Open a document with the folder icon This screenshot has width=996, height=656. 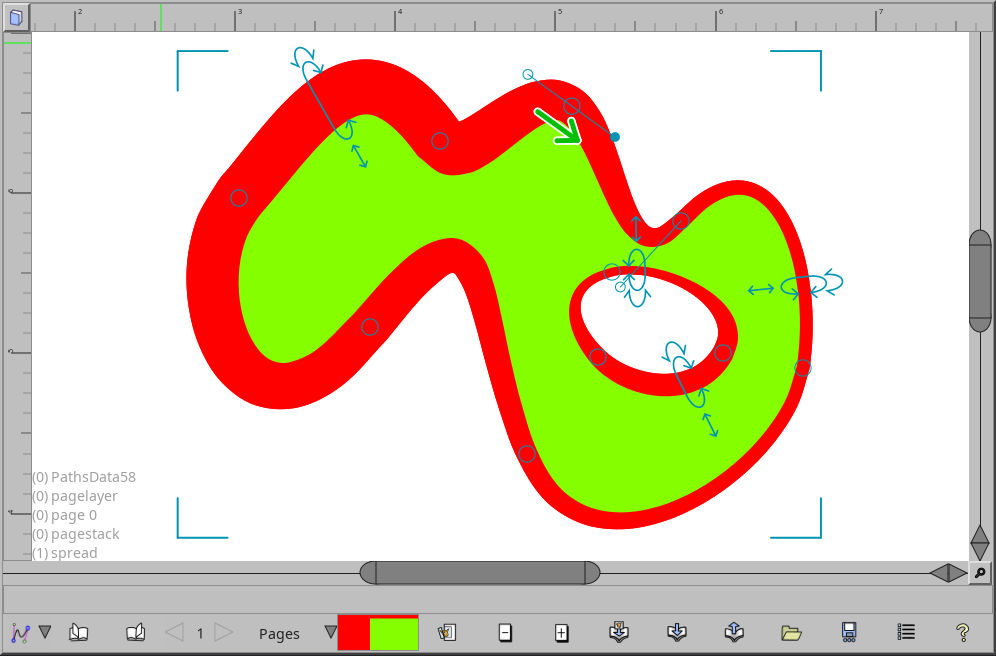(x=791, y=632)
